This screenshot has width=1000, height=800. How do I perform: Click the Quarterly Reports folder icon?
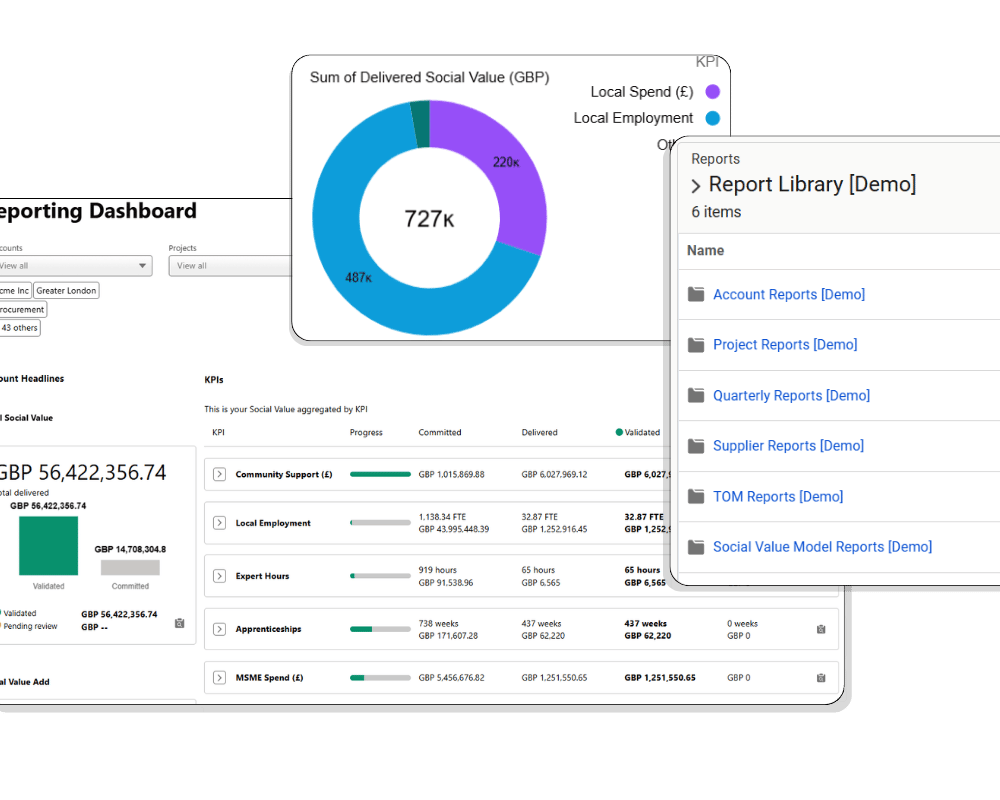point(696,395)
